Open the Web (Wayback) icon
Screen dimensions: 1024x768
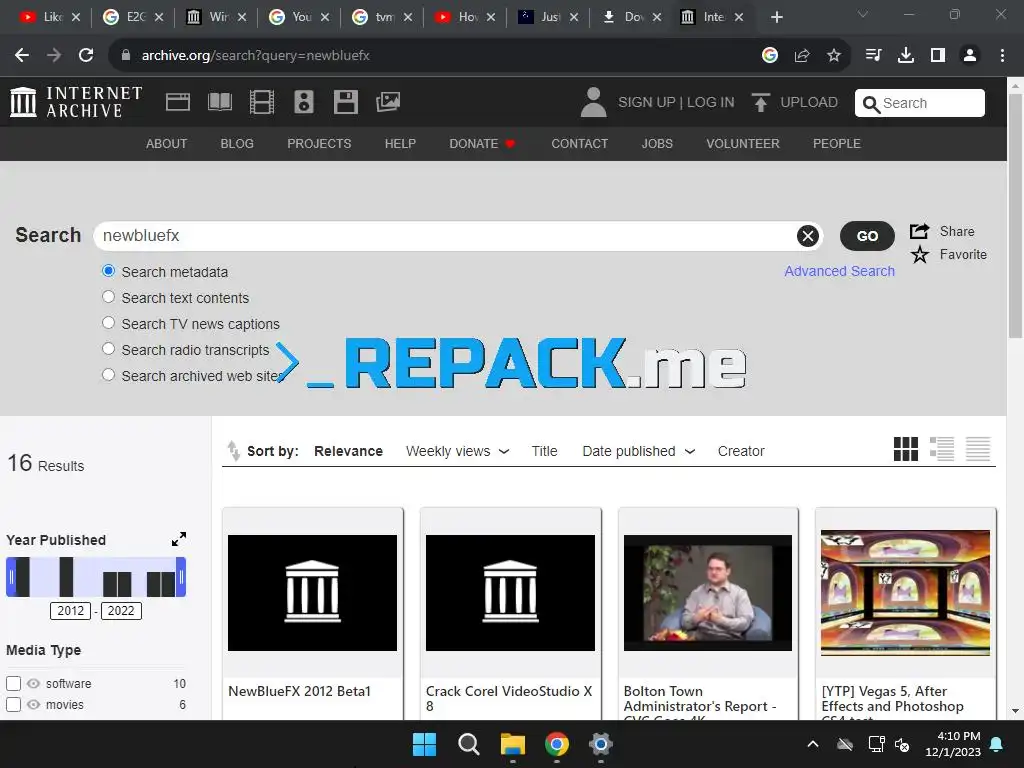pyautogui.click(x=178, y=102)
